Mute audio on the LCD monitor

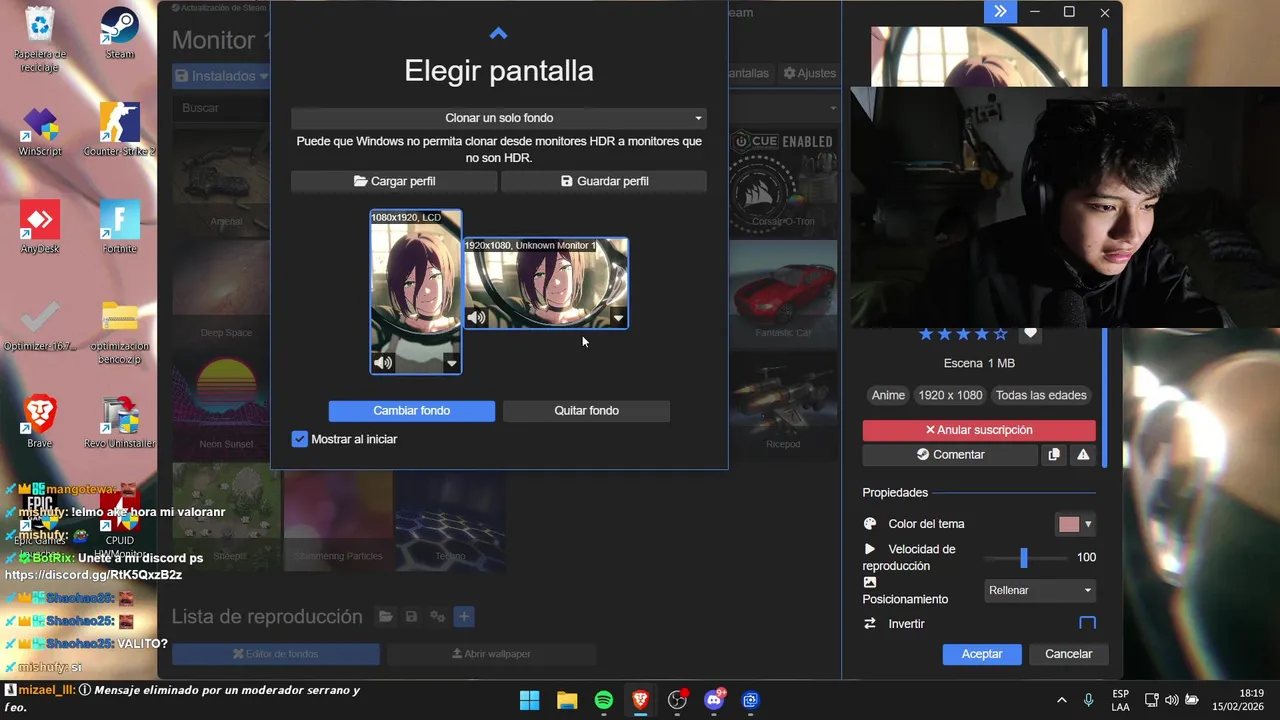383,363
